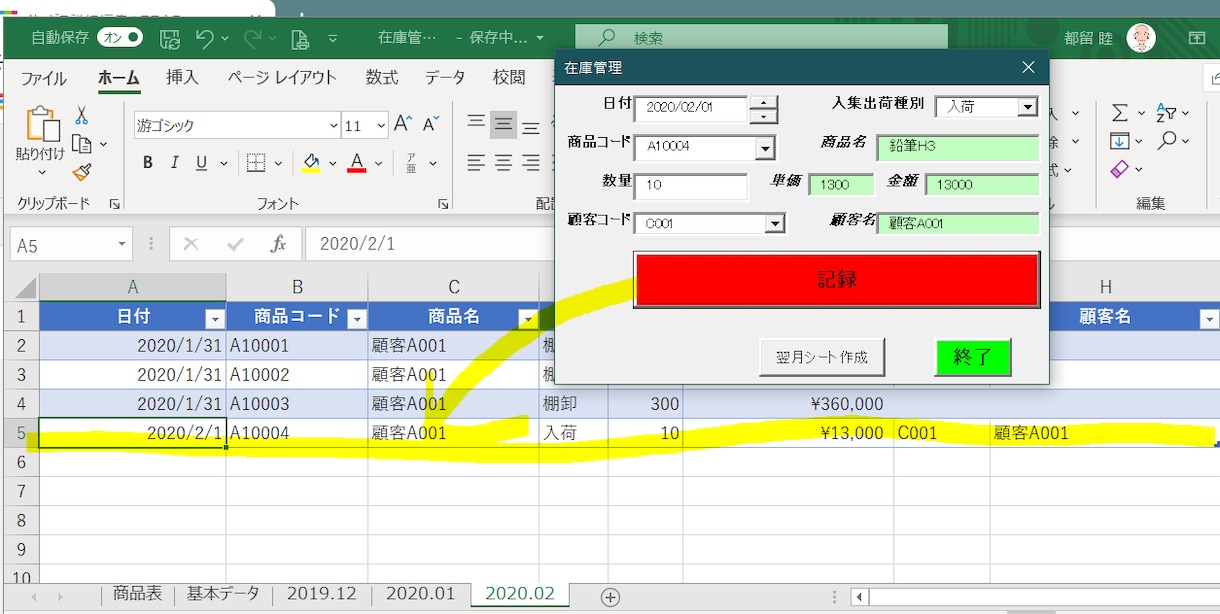Open the 日付 column filter dropdown
The image size is (1220, 614).
[x=214, y=318]
